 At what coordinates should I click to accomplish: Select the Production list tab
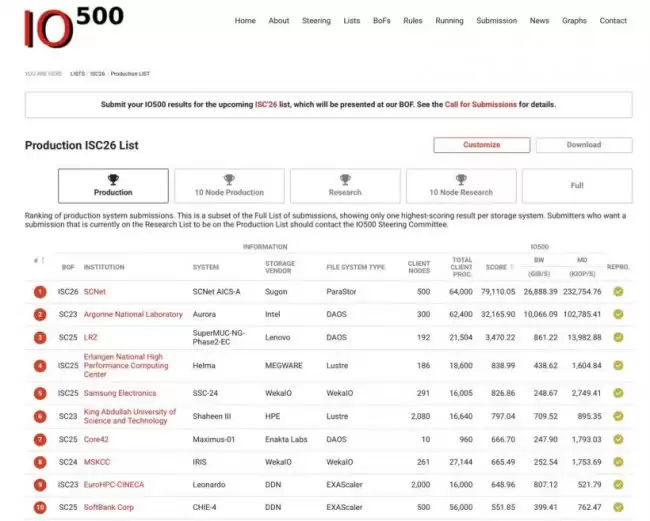point(113,186)
